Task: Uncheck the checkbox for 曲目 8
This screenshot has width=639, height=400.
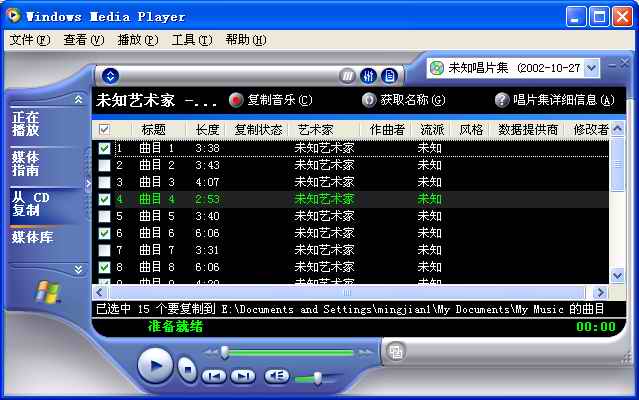Action: [104, 267]
